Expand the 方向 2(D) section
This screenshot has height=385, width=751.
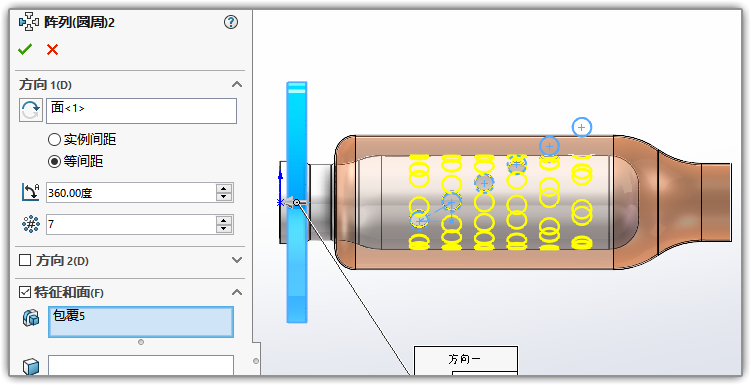[237, 260]
